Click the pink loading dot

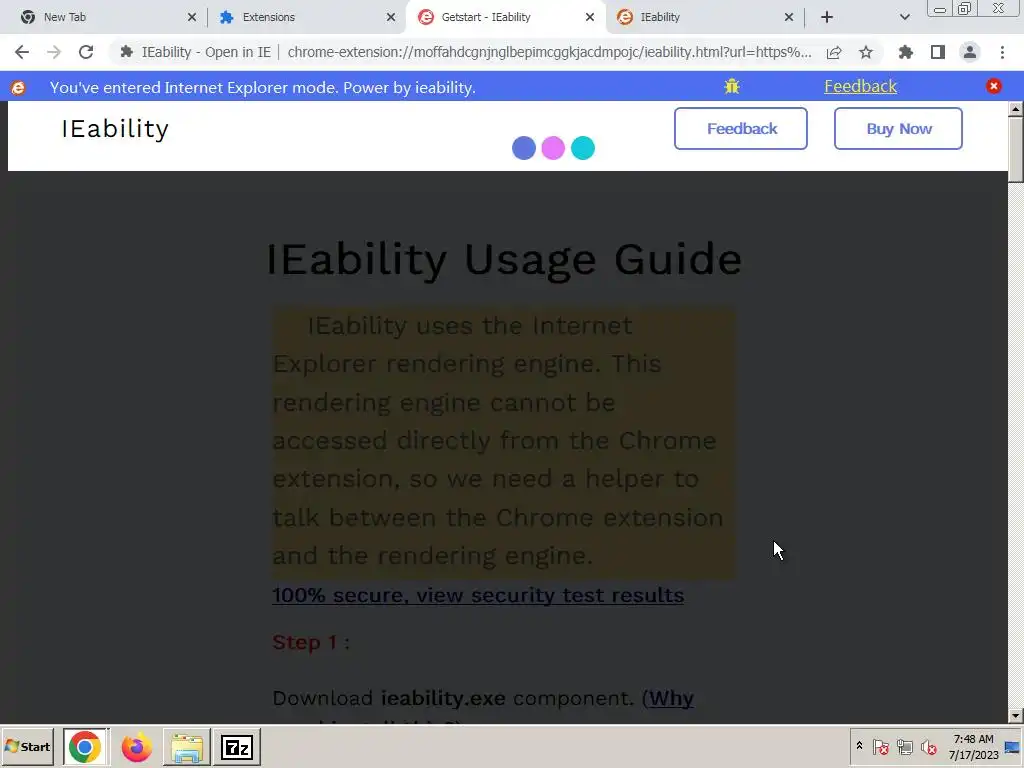553,148
